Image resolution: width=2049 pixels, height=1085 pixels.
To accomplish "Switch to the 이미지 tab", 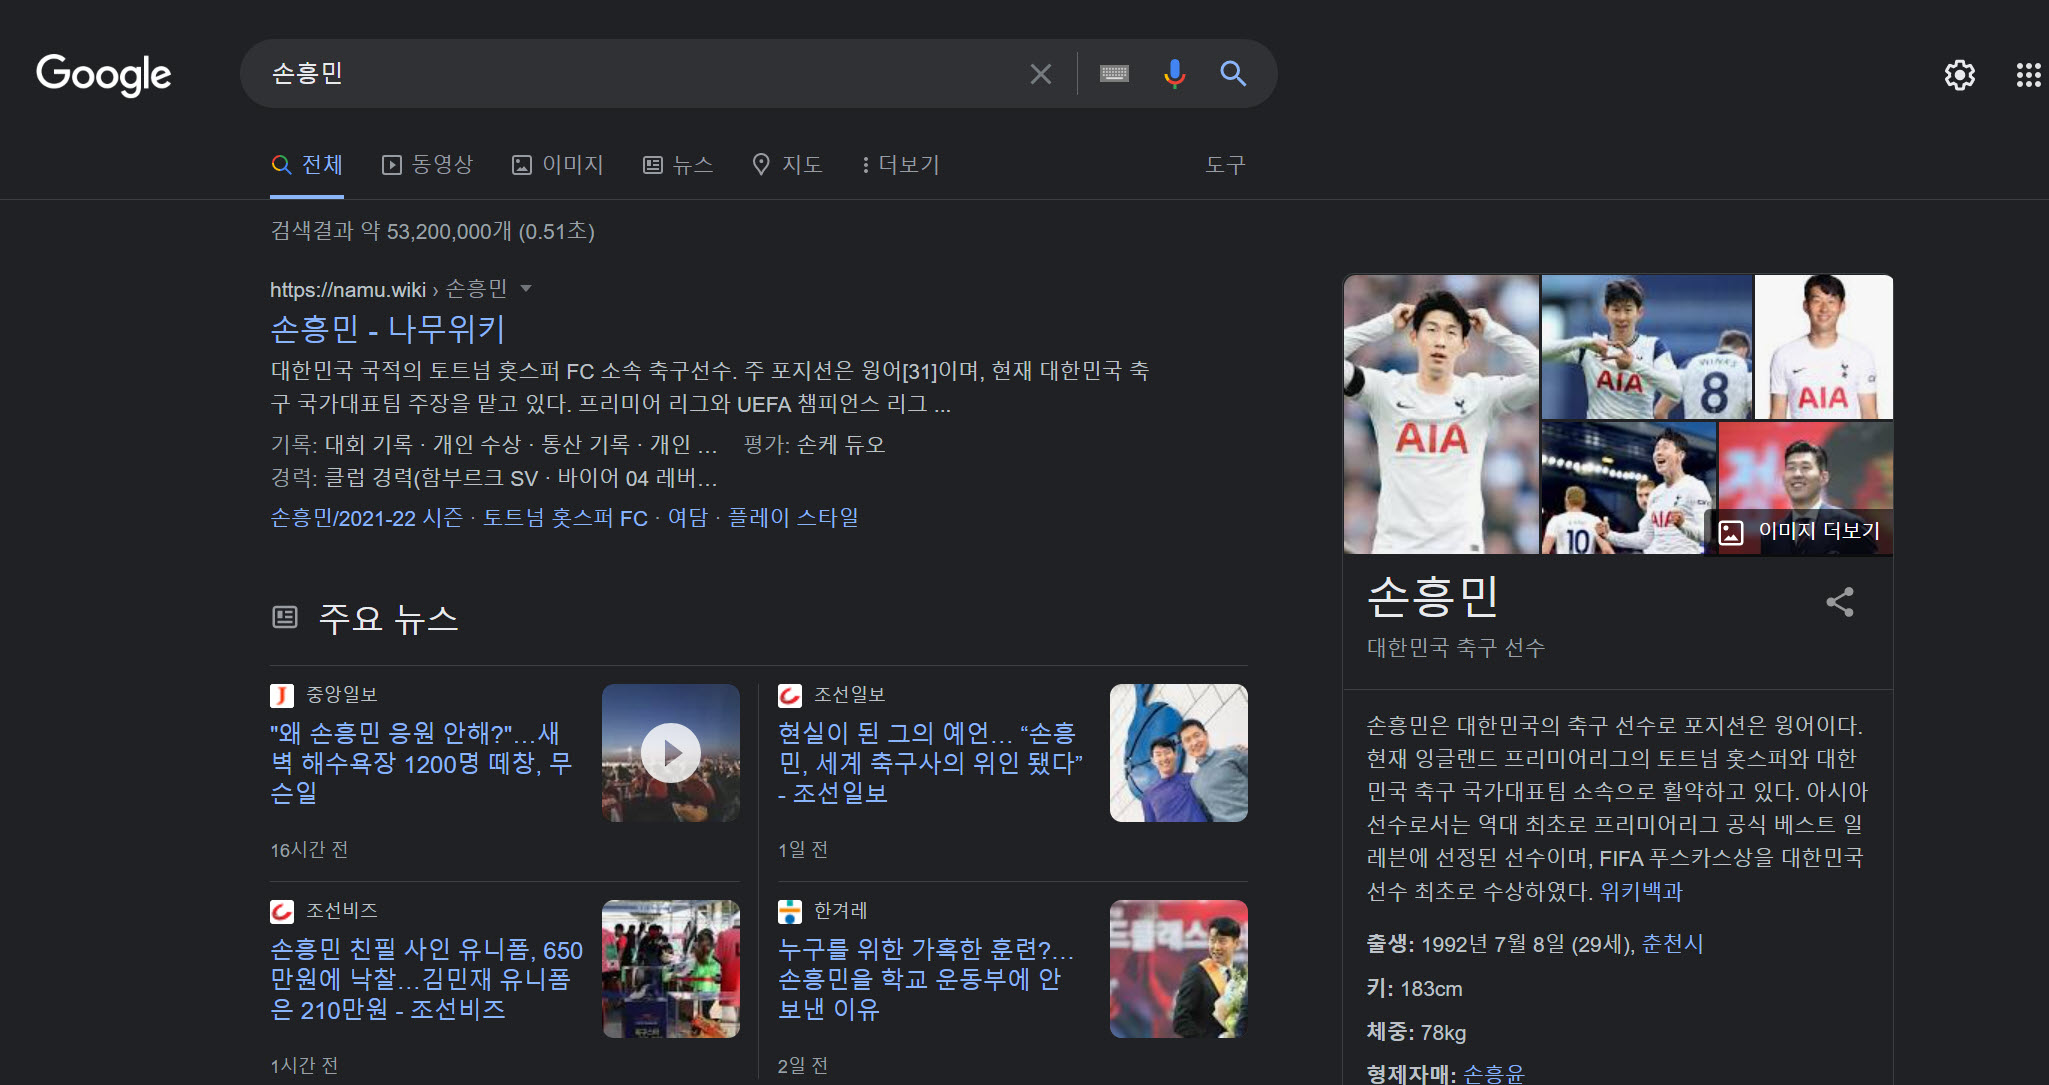I will point(558,165).
